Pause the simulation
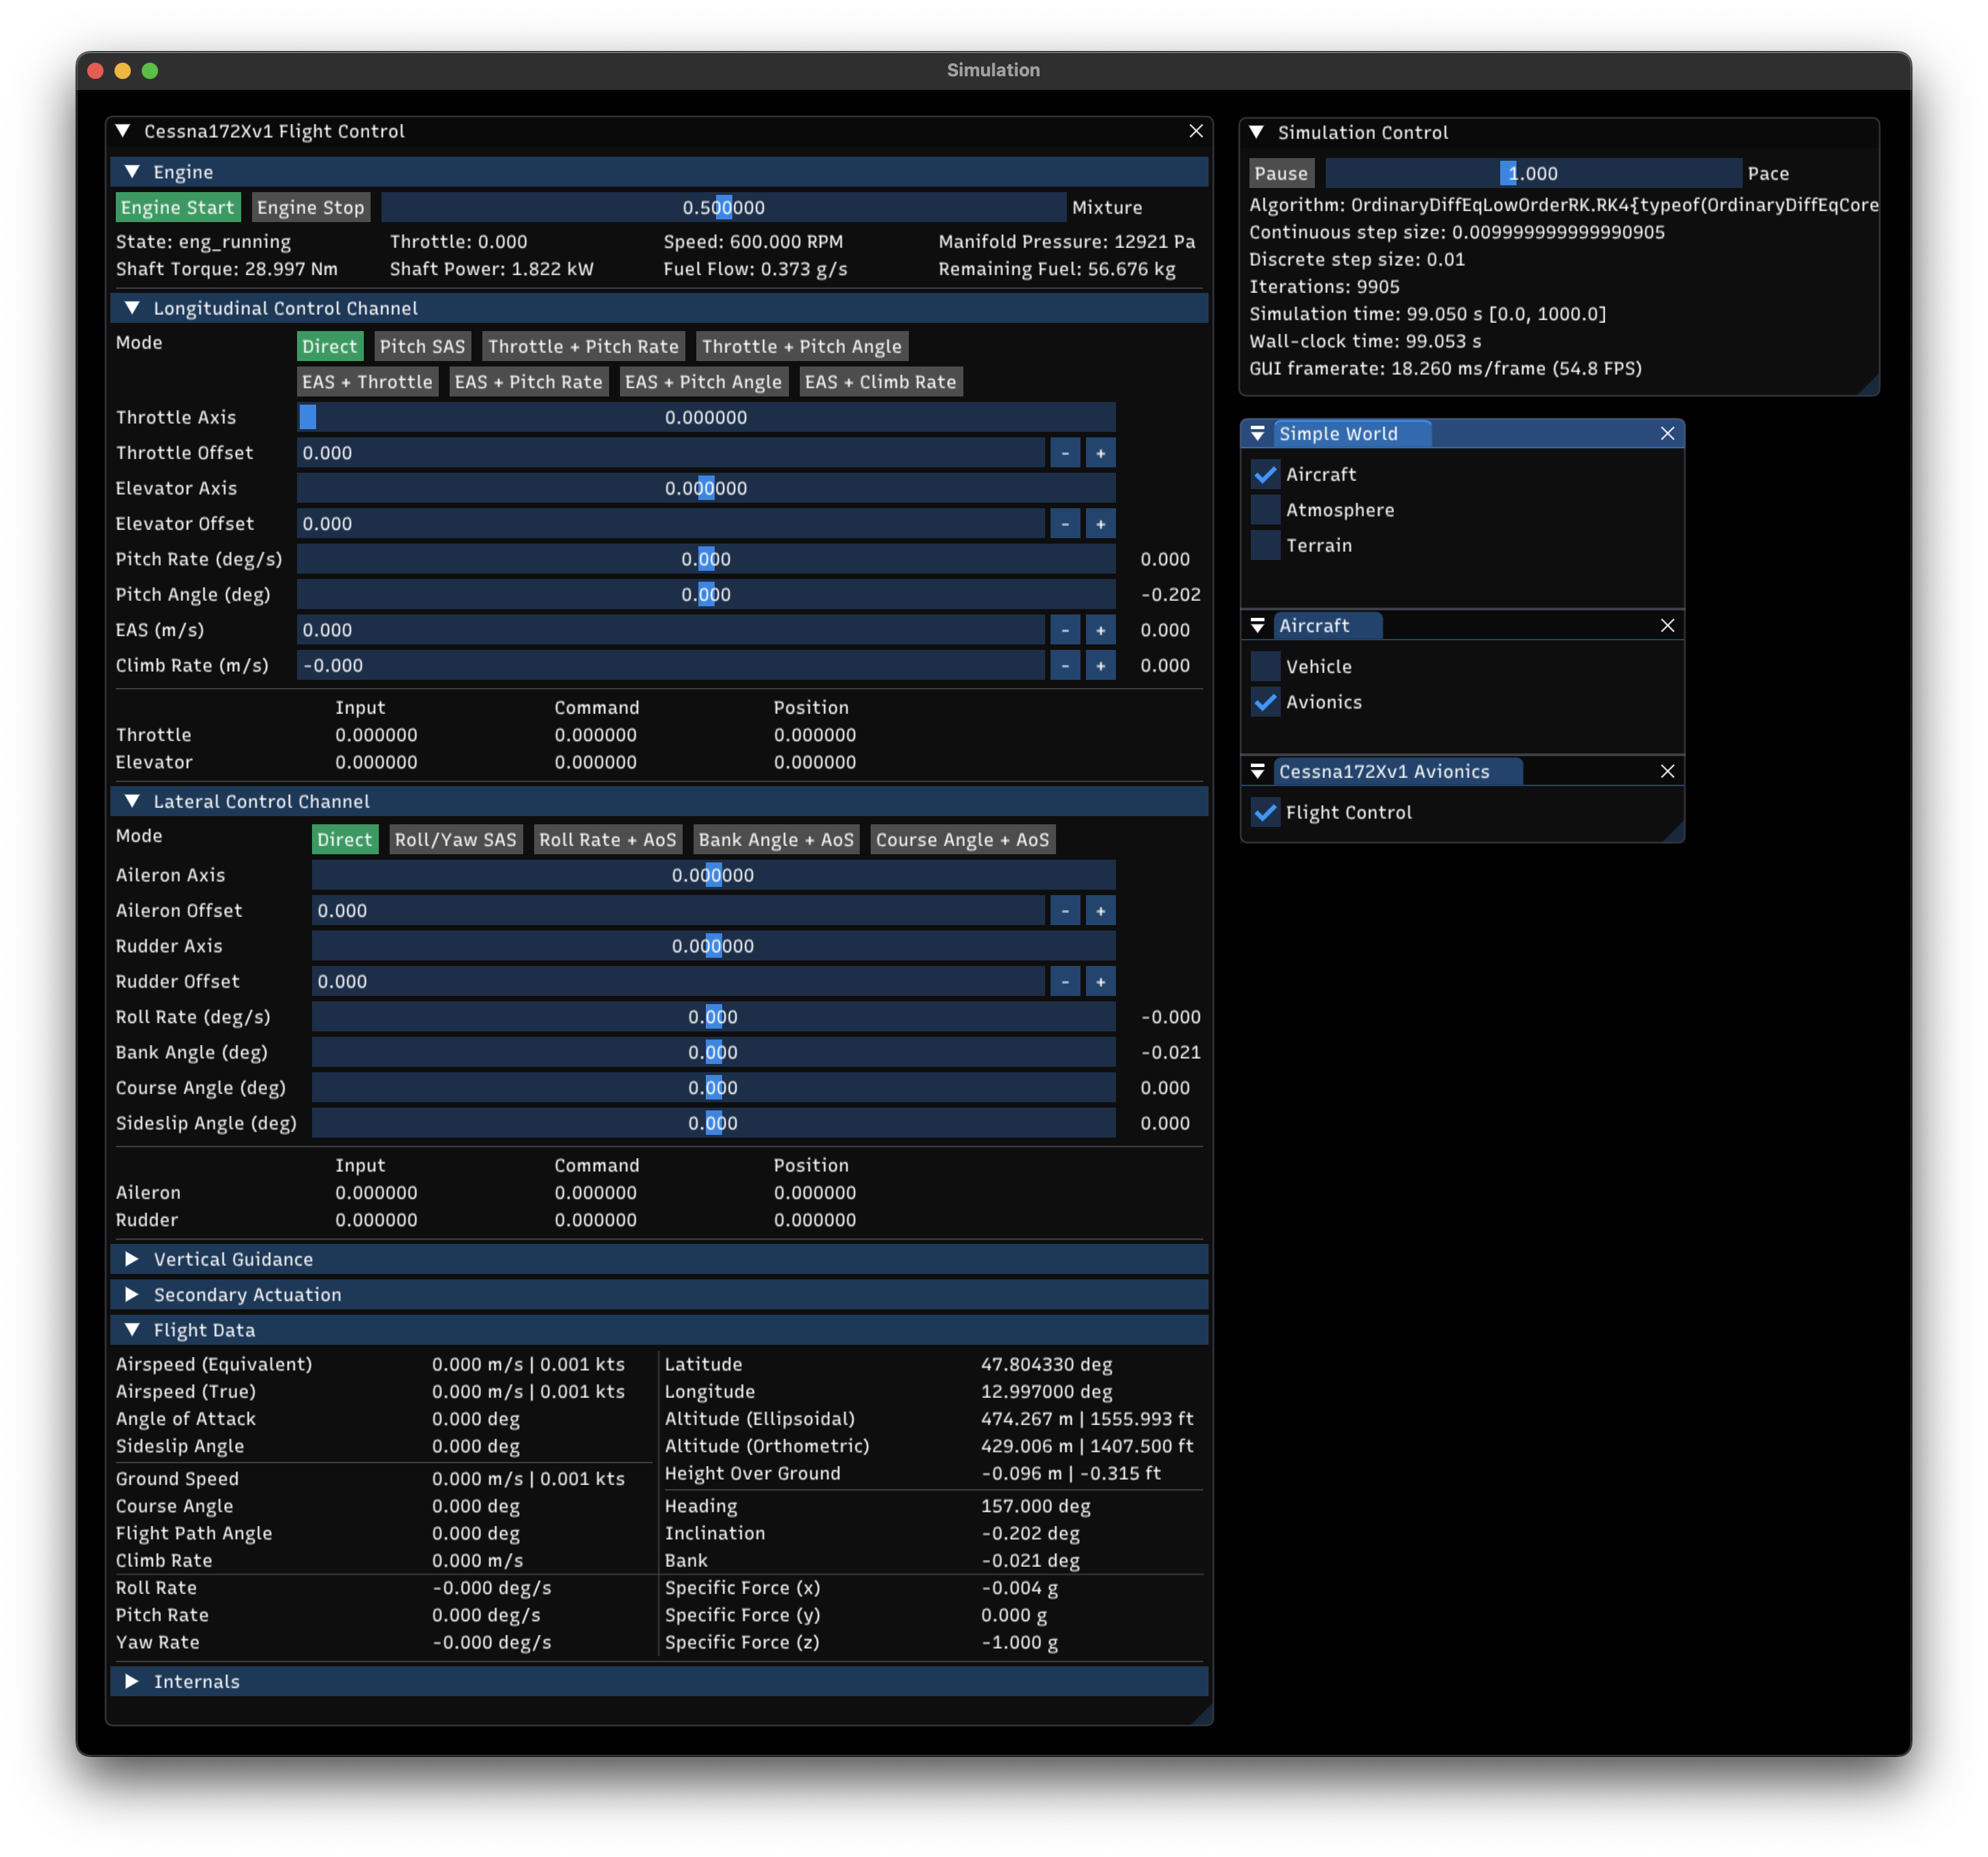 pos(1281,173)
